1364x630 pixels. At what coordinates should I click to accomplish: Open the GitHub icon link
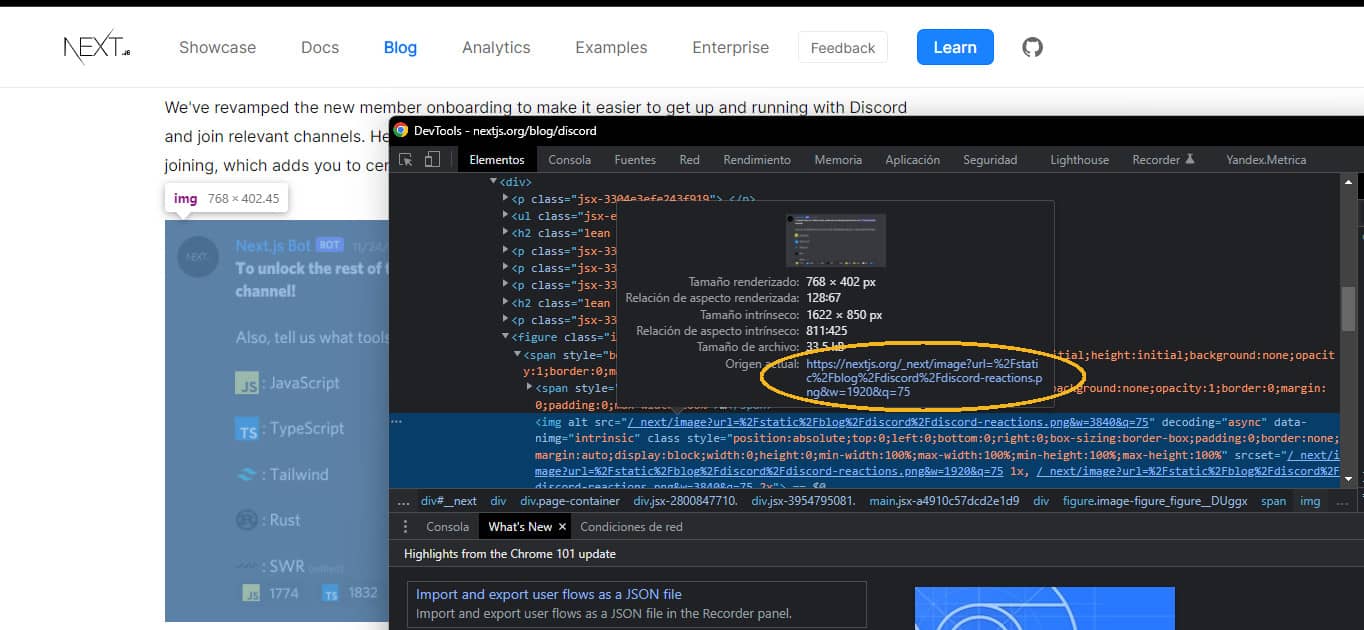coord(1033,47)
